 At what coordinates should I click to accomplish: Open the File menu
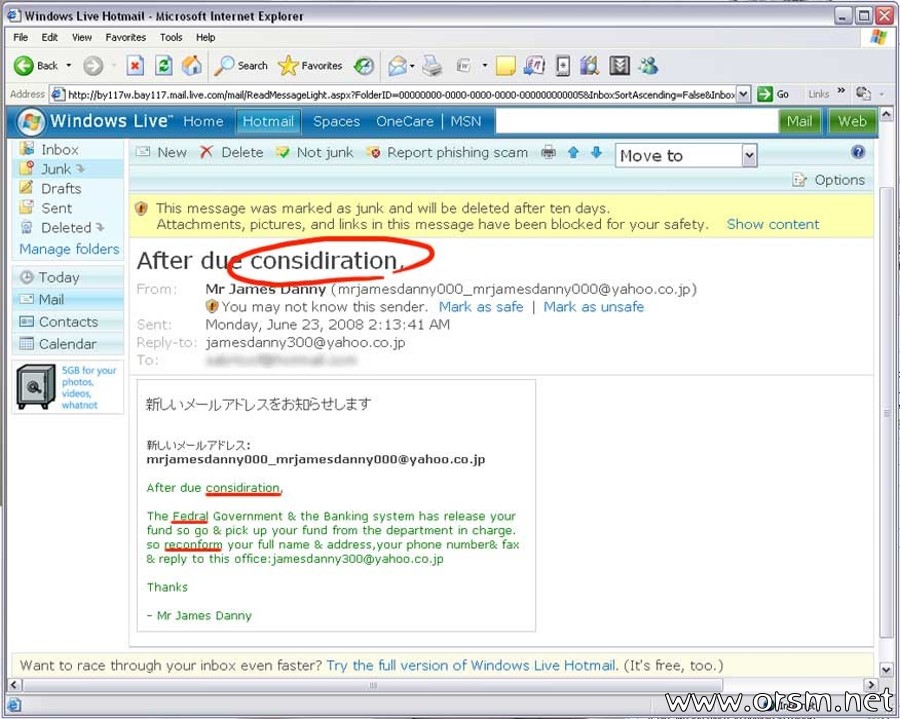21,37
